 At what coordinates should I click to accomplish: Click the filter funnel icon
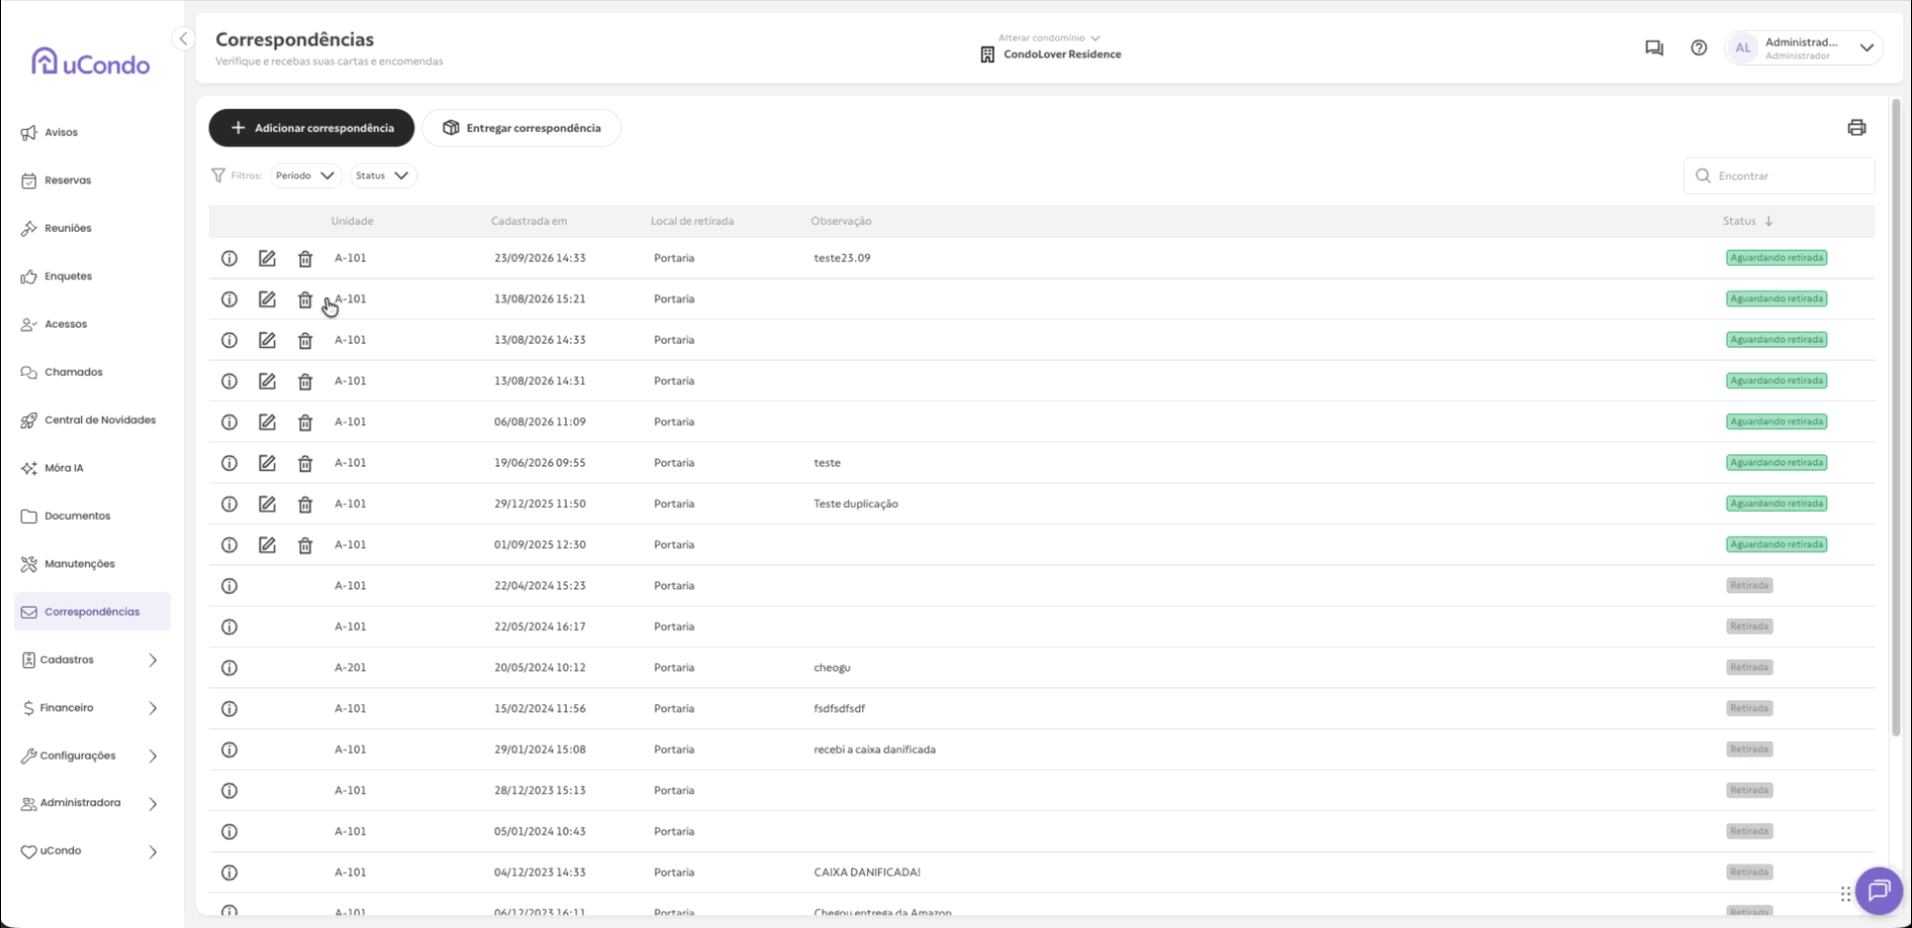point(218,175)
